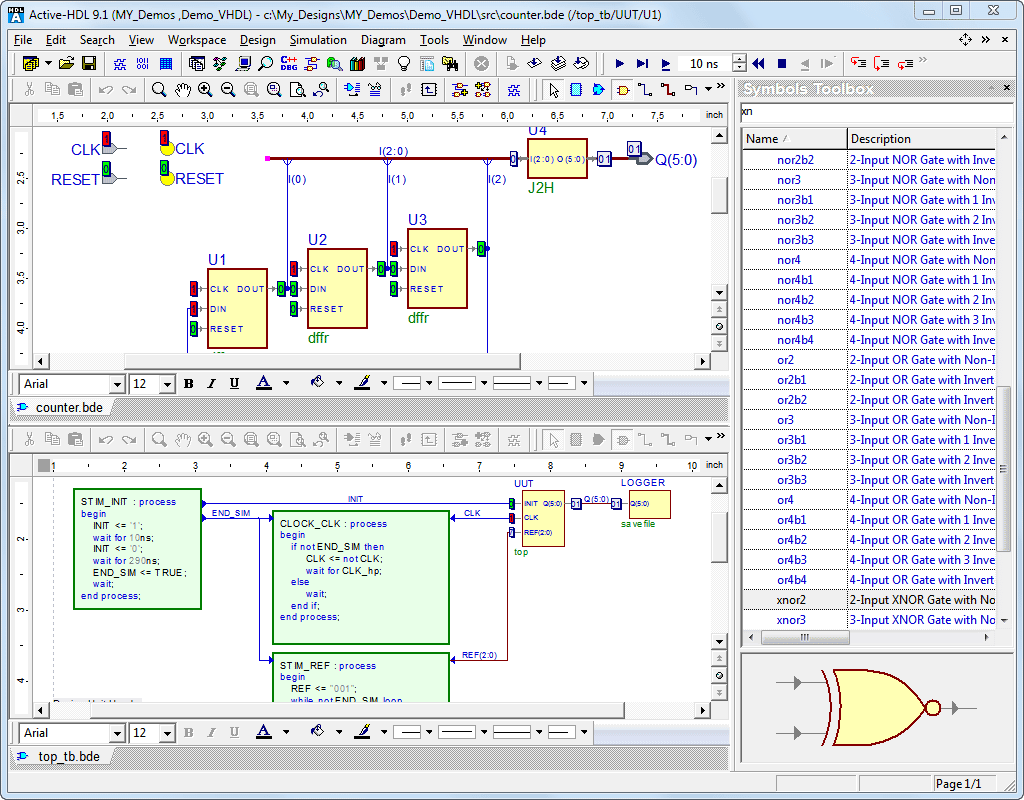Click Symbols Toolbox search field
Viewport: 1024px width, 800px height.
click(x=875, y=112)
